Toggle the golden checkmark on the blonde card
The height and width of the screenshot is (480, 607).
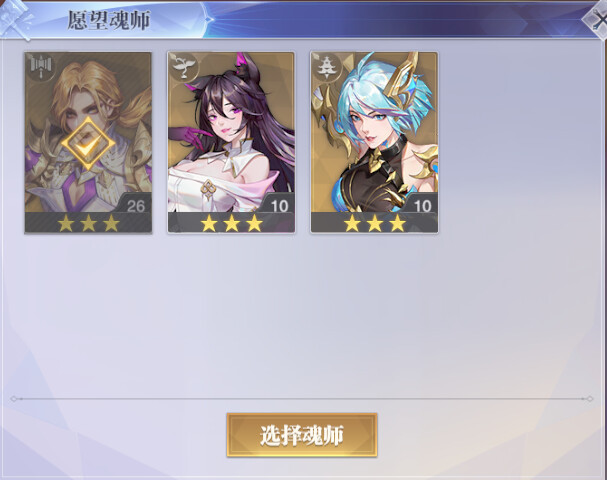coord(88,144)
